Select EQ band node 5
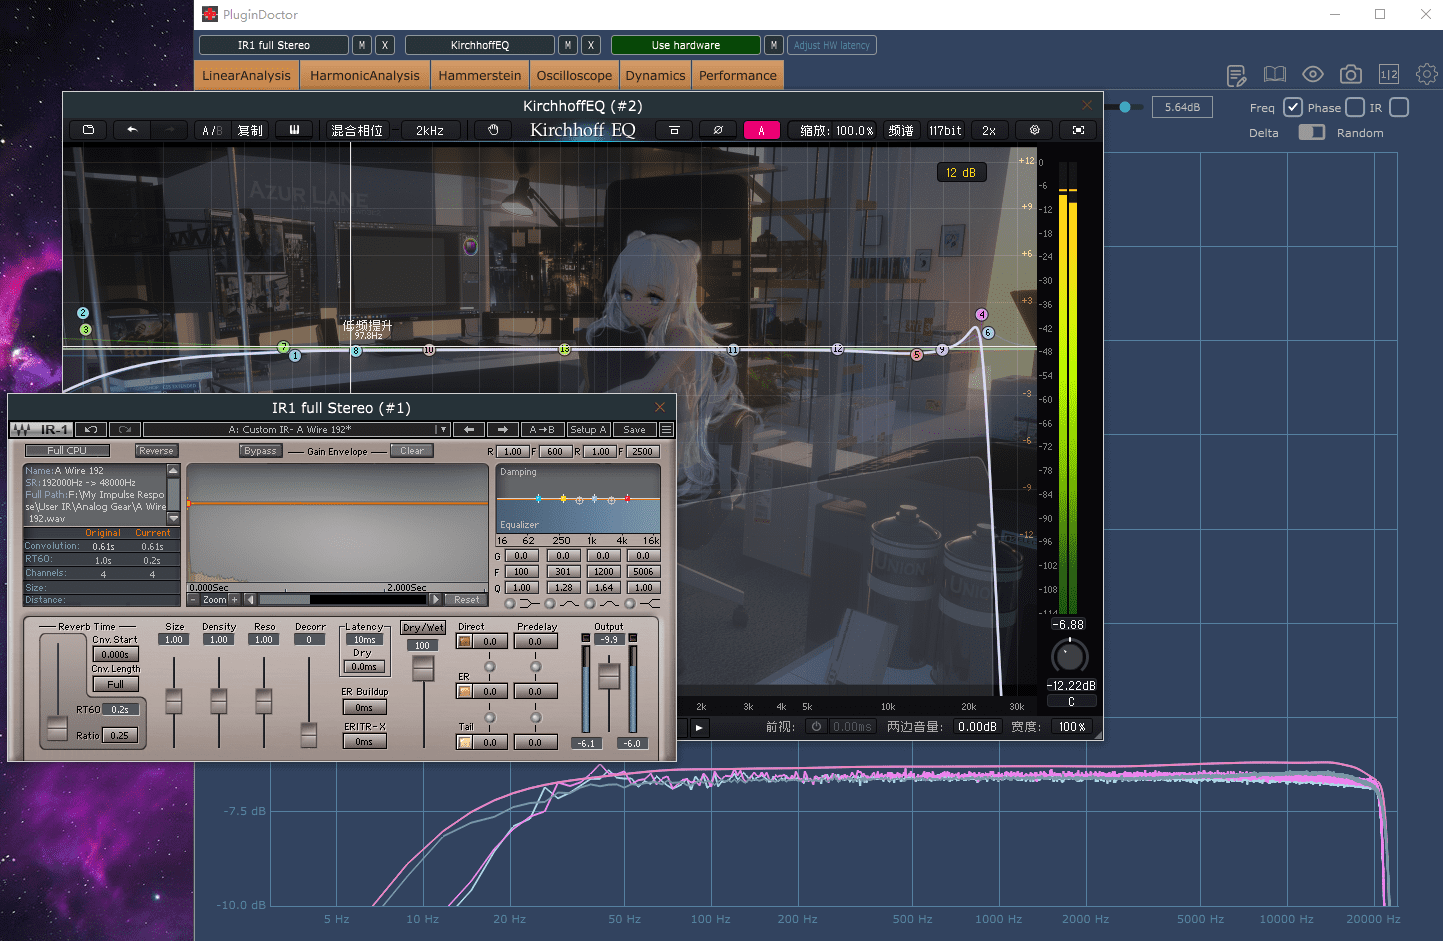This screenshot has height=941, width=1443. pyautogui.click(x=917, y=354)
